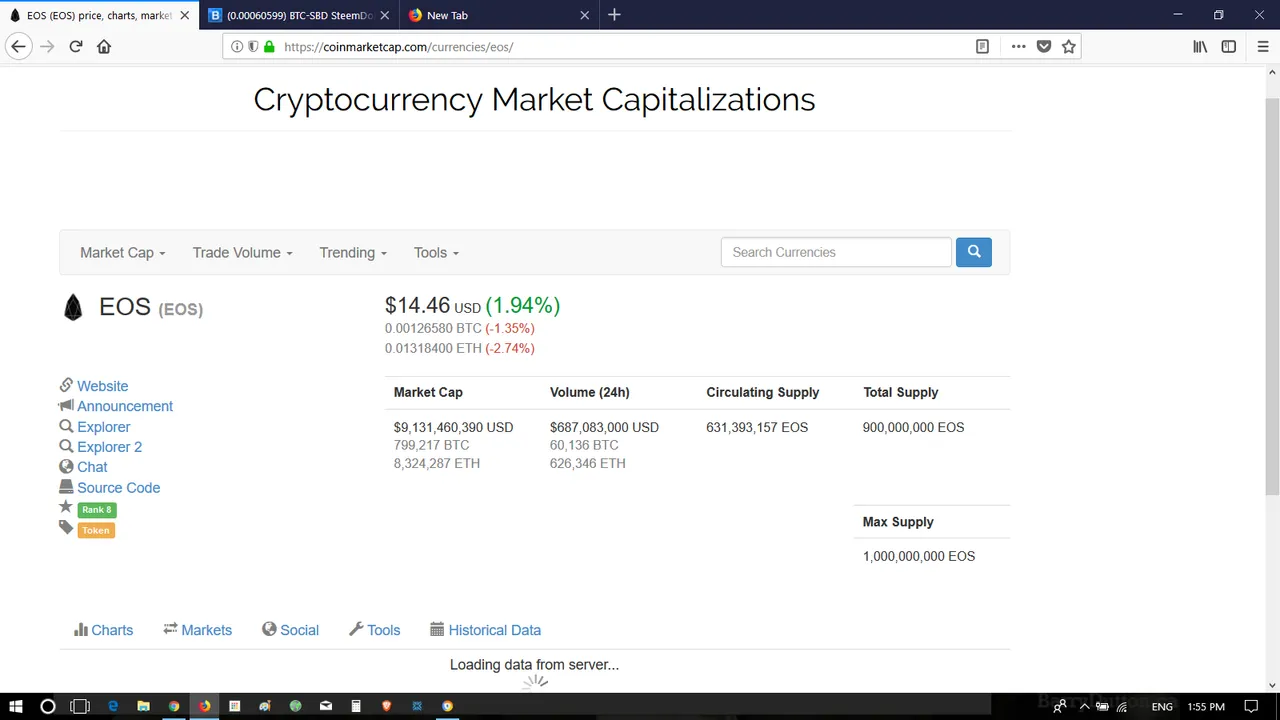Image resolution: width=1280 pixels, height=720 pixels.
Task: Open the Markets tab
Action: (x=198, y=630)
